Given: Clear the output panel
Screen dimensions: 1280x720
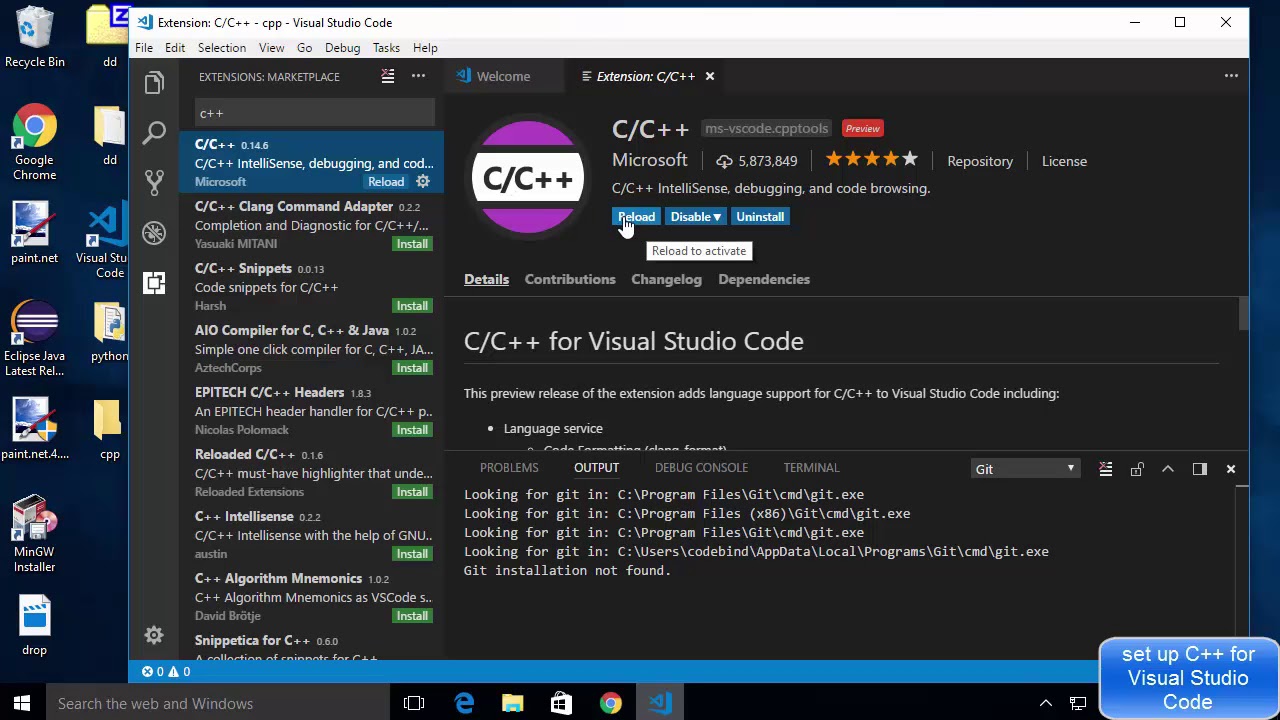Looking at the screenshot, I should pyautogui.click(x=1105, y=469).
